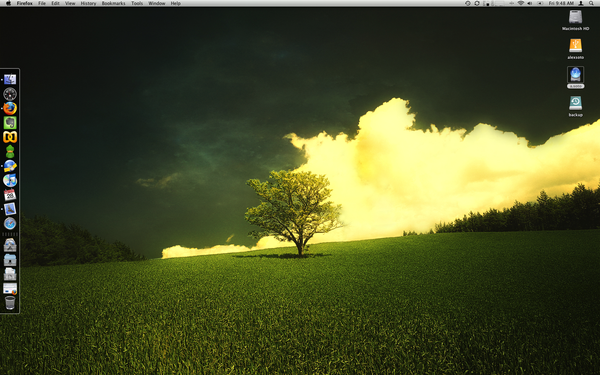This screenshot has height=375, width=600.
Task: Open the View menu
Action: pos(70,3)
